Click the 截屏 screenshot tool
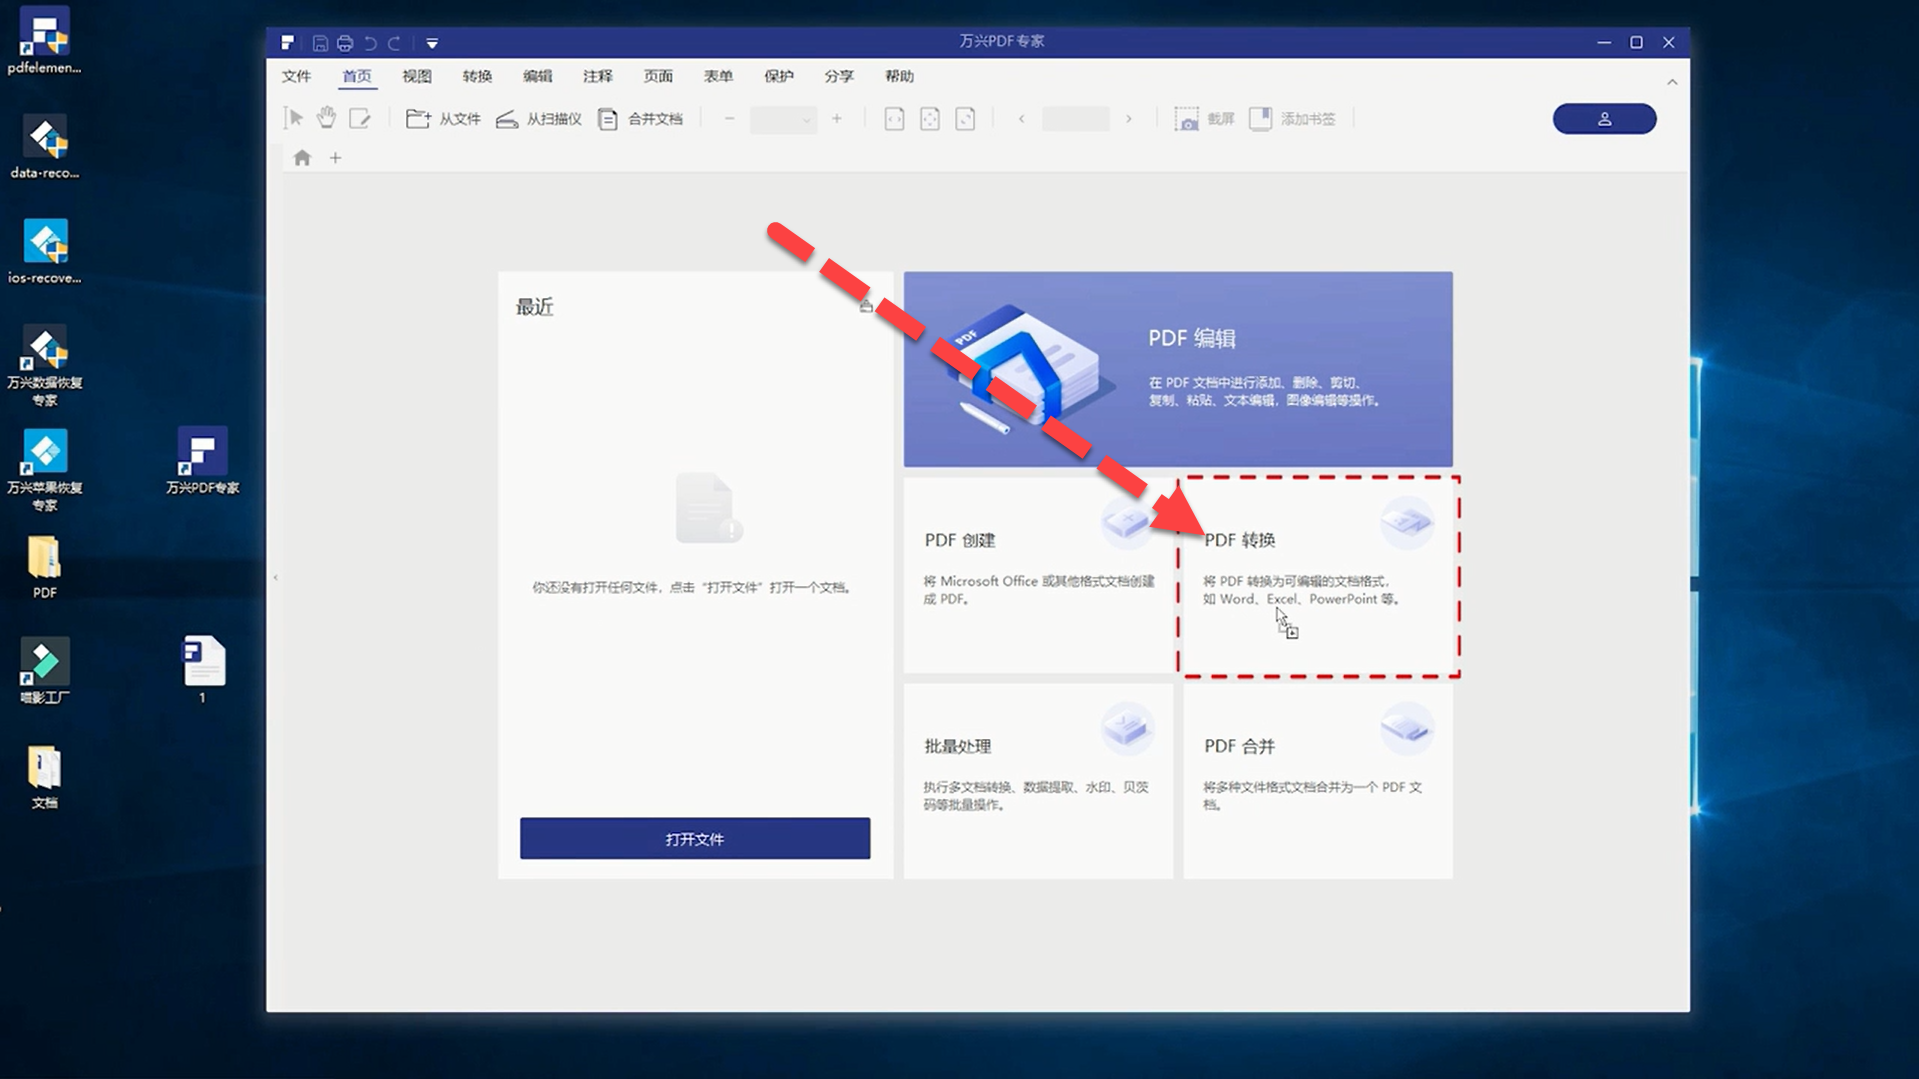1919x1079 pixels. (x=1204, y=119)
